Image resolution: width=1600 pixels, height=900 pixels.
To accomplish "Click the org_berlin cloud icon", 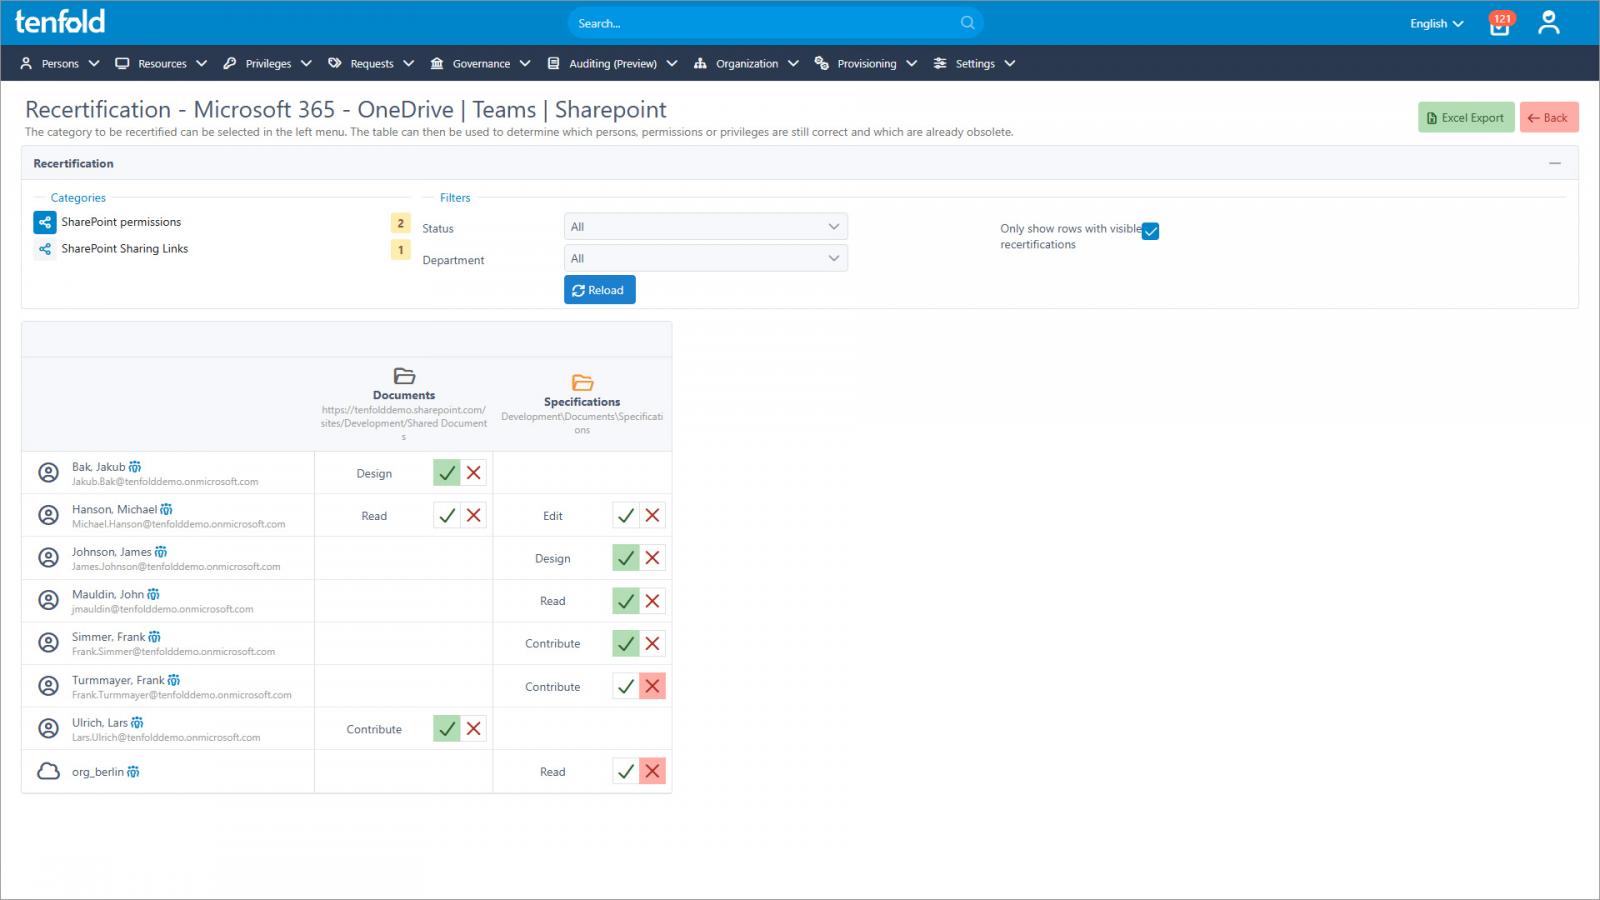I will click(48, 772).
